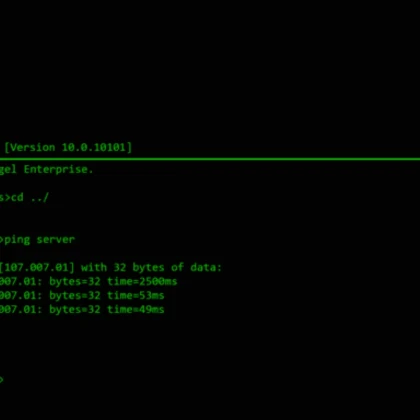Select the word data: in ping header

(x=206, y=267)
